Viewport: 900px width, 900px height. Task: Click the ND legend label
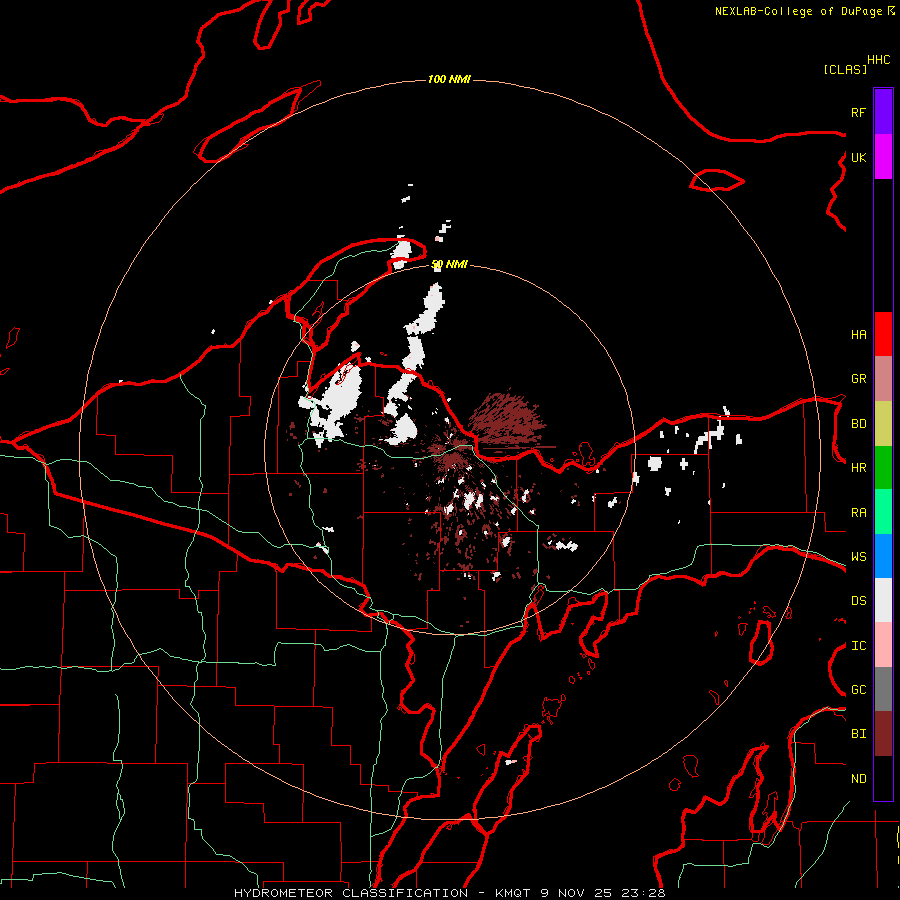click(858, 779)
